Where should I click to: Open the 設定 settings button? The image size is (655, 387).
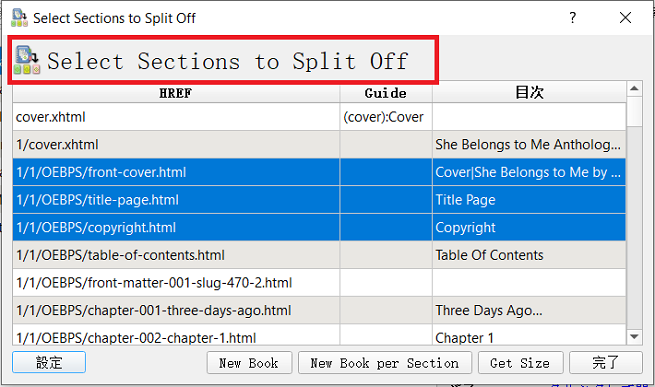pyautogui.click(x=49, y=362)
